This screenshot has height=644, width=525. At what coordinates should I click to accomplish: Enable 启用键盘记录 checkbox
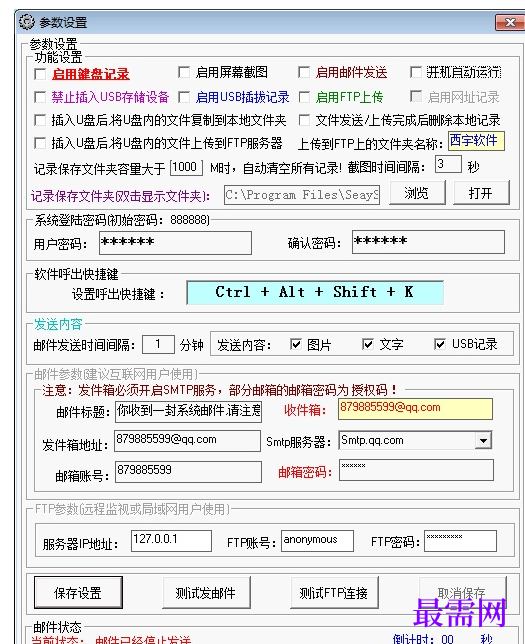(x=40, y=74)
